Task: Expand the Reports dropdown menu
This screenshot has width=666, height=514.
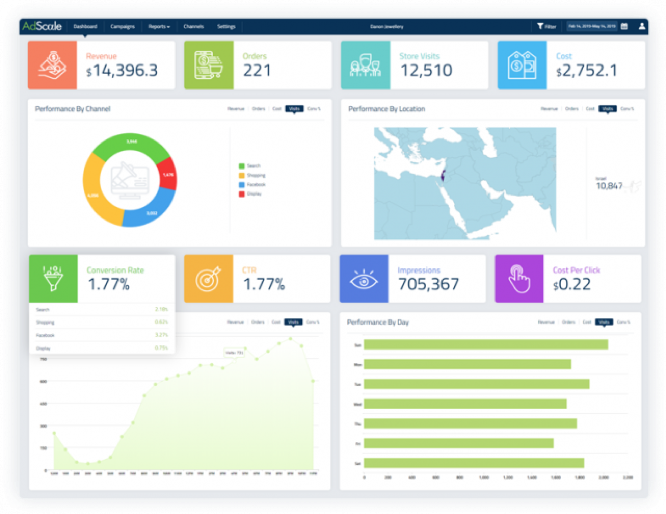Action: (x=159, y=26)
